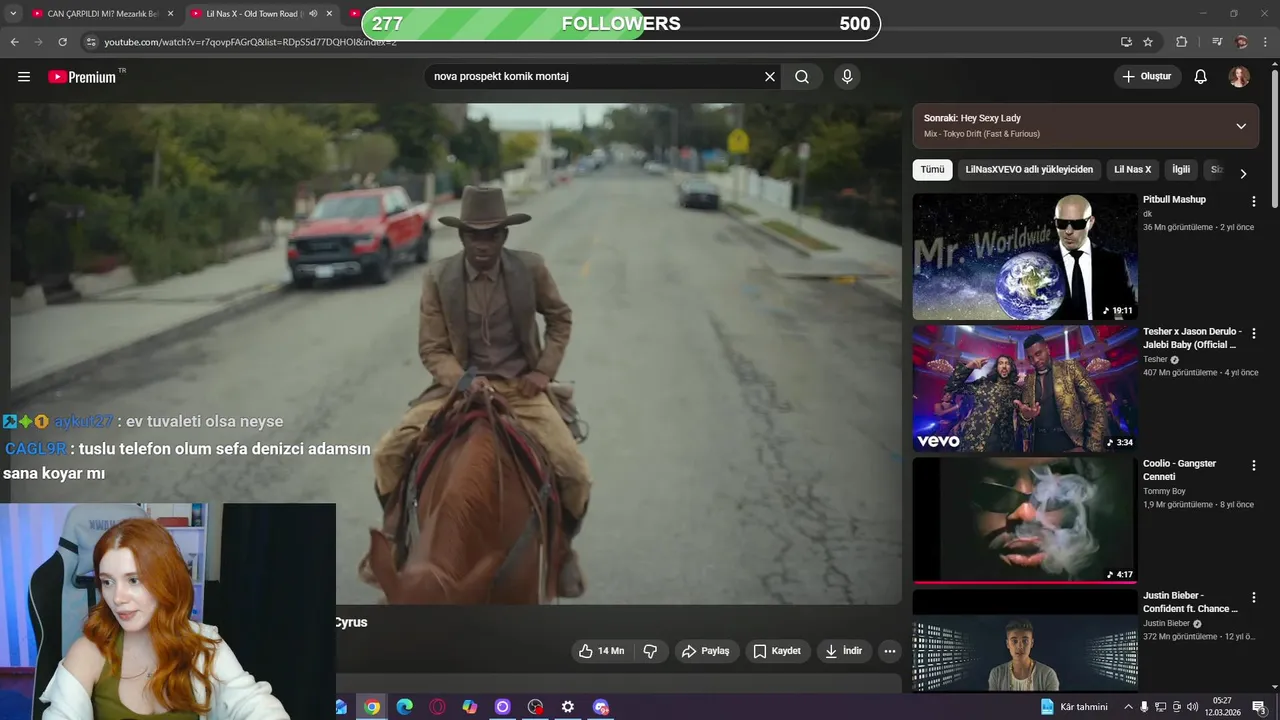Open Discord from the taskbar
The width and height of the screenshot is (1280, 720).
pyautogui.click(x=601, y=707)
